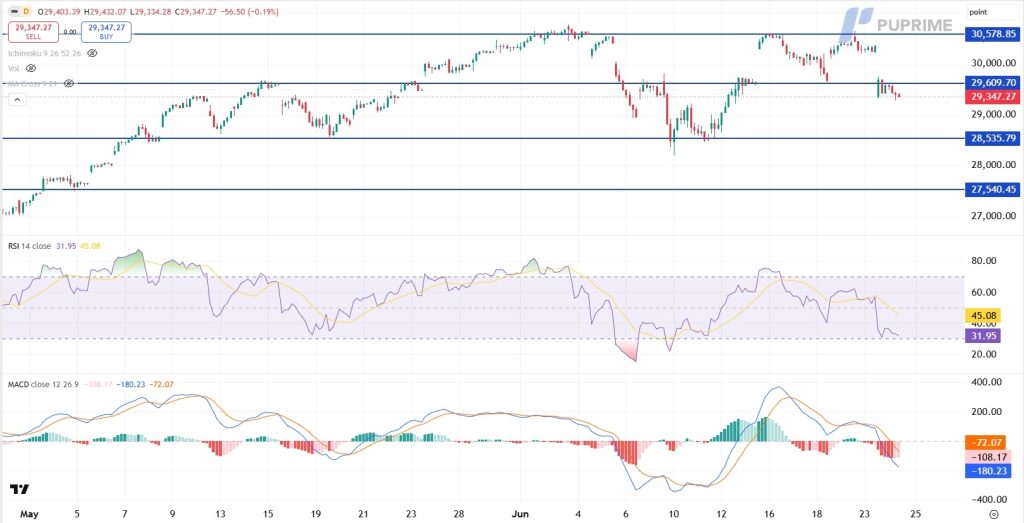Screen dimensions: 1024x523
Task: Select the MA Cross 9 21 legend label
Action: click(x=33, y=84)
